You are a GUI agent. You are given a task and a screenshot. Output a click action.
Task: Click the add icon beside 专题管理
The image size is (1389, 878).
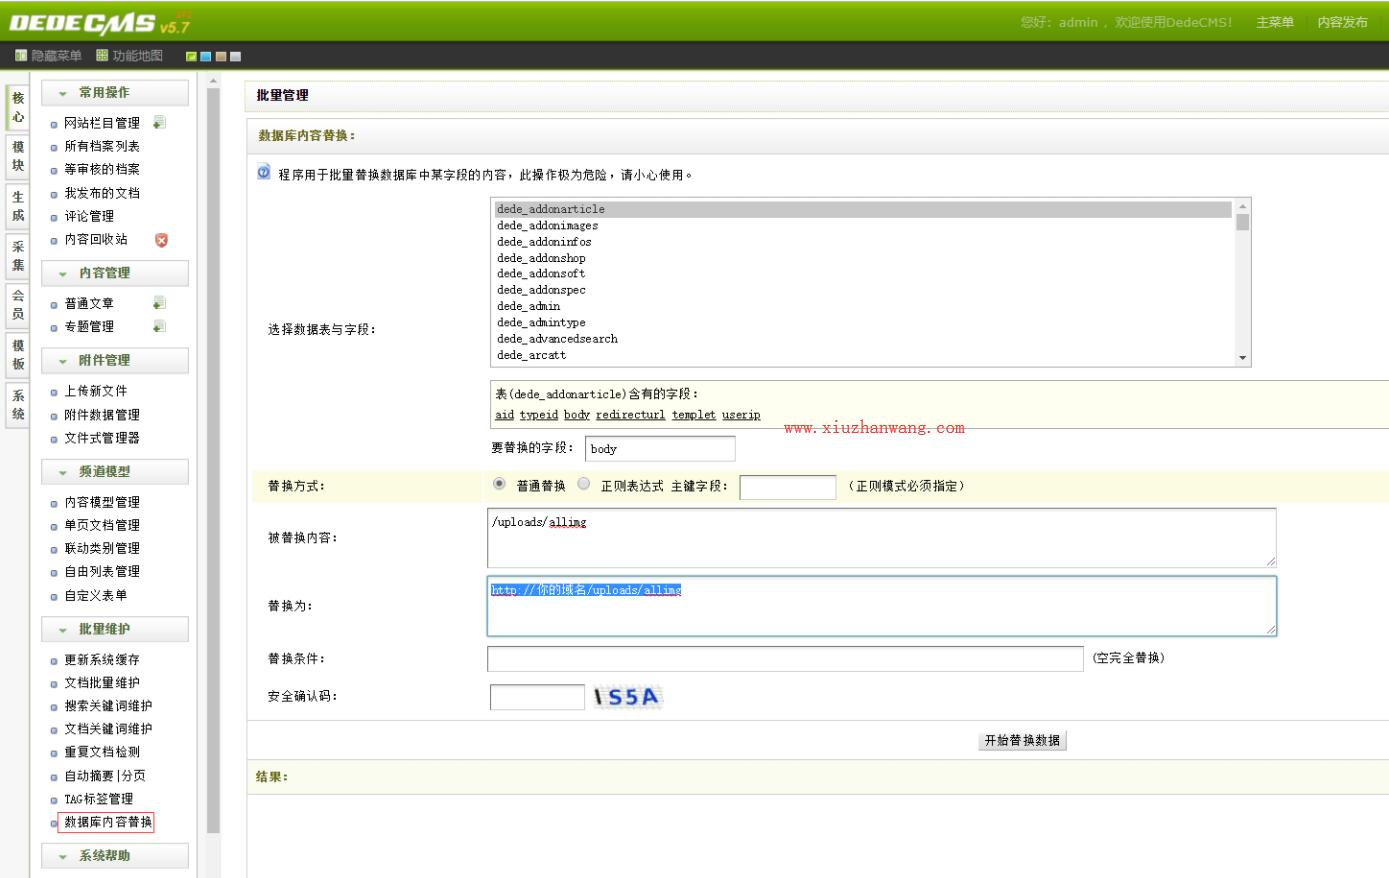(159, 326)
